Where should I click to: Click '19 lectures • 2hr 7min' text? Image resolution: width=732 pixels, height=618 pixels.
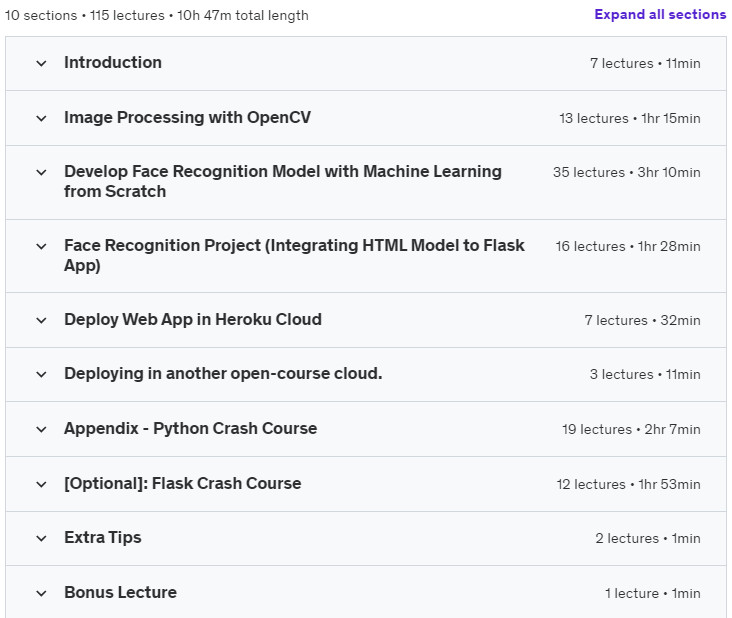click(x=631, y=429)
